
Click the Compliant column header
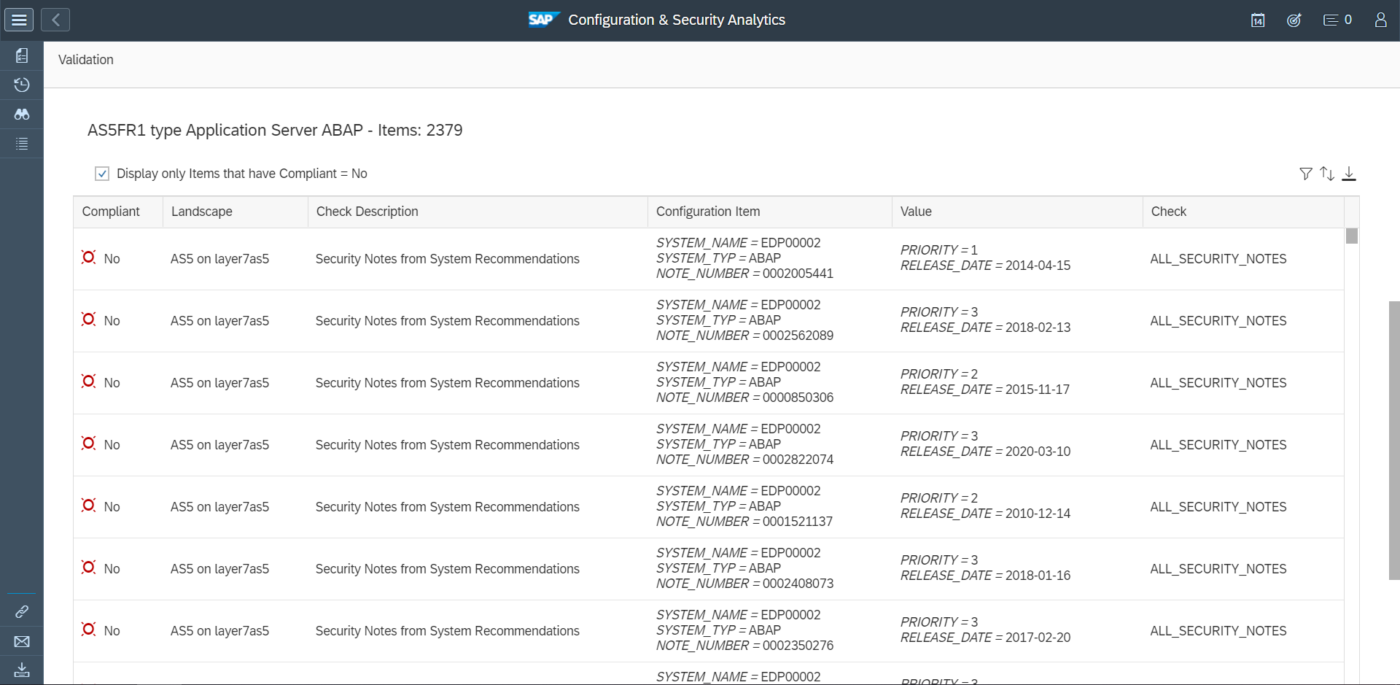(111, 212)
